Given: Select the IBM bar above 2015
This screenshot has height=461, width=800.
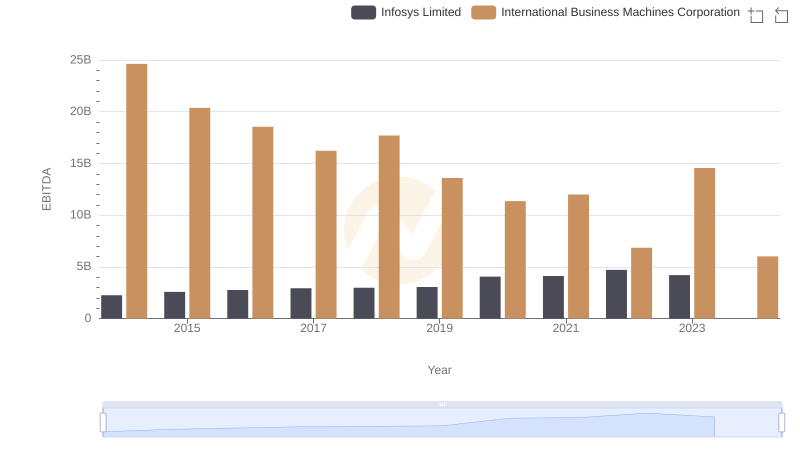Looking at the screenshot, I should pyautogui.click(x=199, y=213).
